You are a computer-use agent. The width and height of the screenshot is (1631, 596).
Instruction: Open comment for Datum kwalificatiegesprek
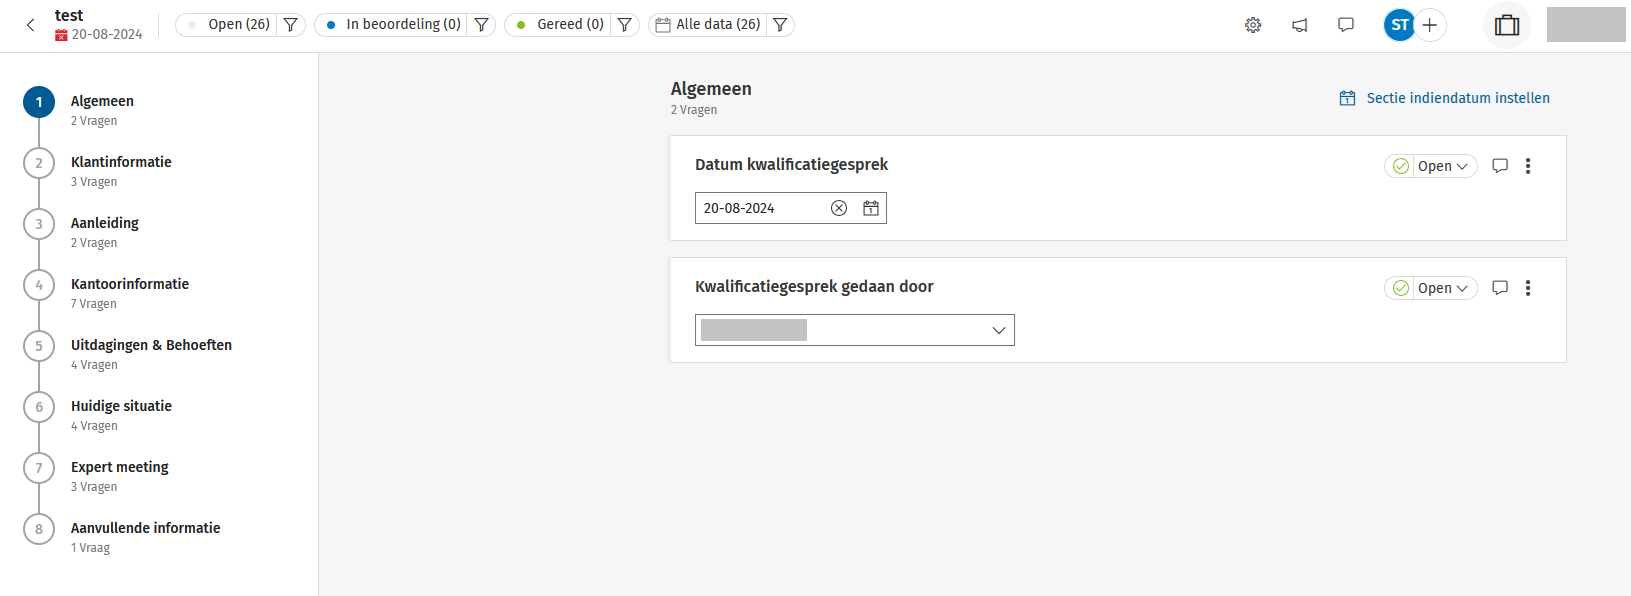(x=1500, y=166)
